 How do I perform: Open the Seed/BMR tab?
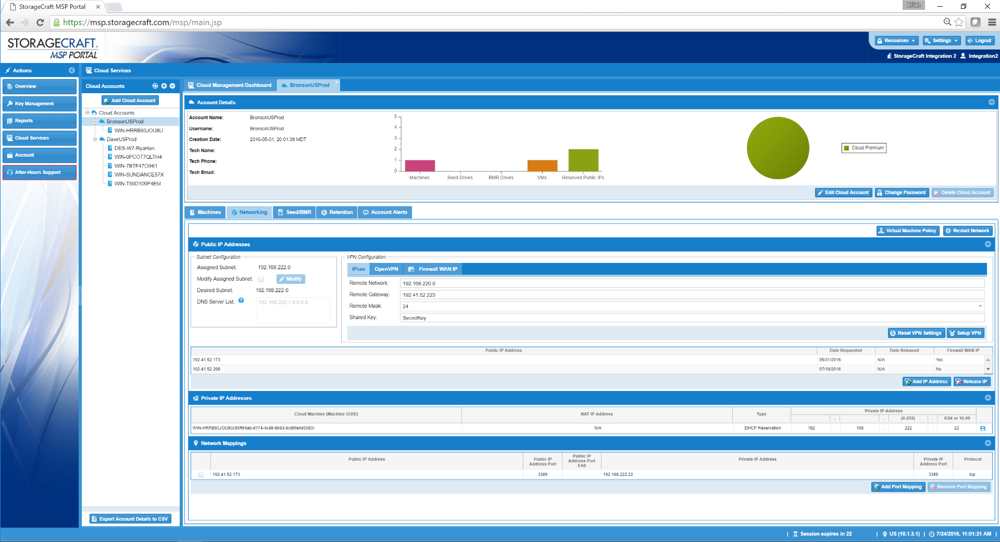click(294, 212)
